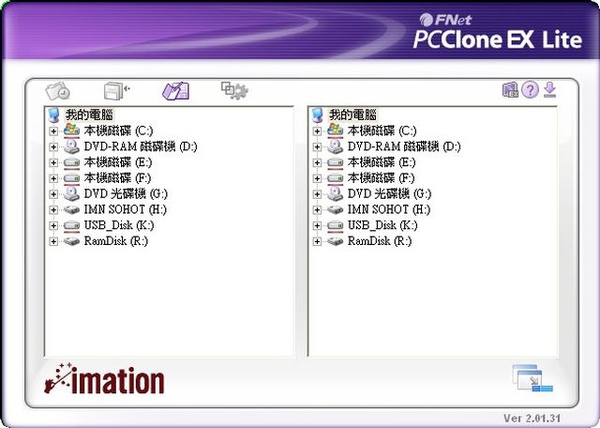This screenshot has height=428, width=600.
Task: Expand IMN SOHOT (H:) in left pane
Action: [x=53, y=210]
